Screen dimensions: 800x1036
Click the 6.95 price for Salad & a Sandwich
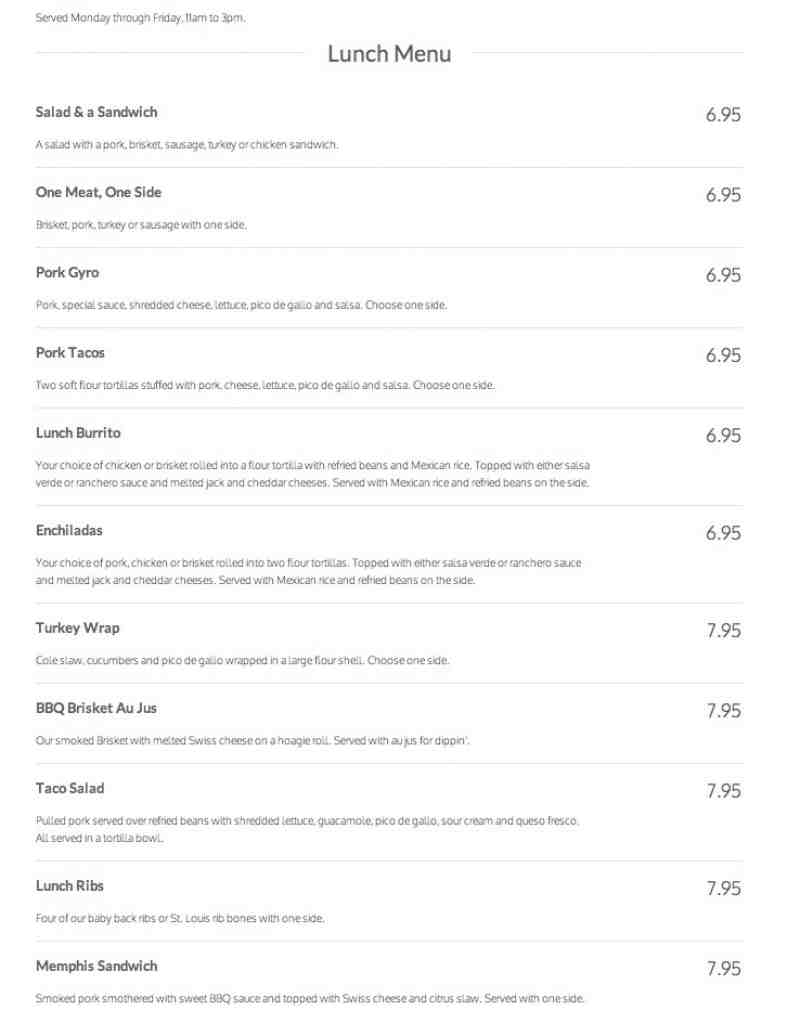pos(723,114)
